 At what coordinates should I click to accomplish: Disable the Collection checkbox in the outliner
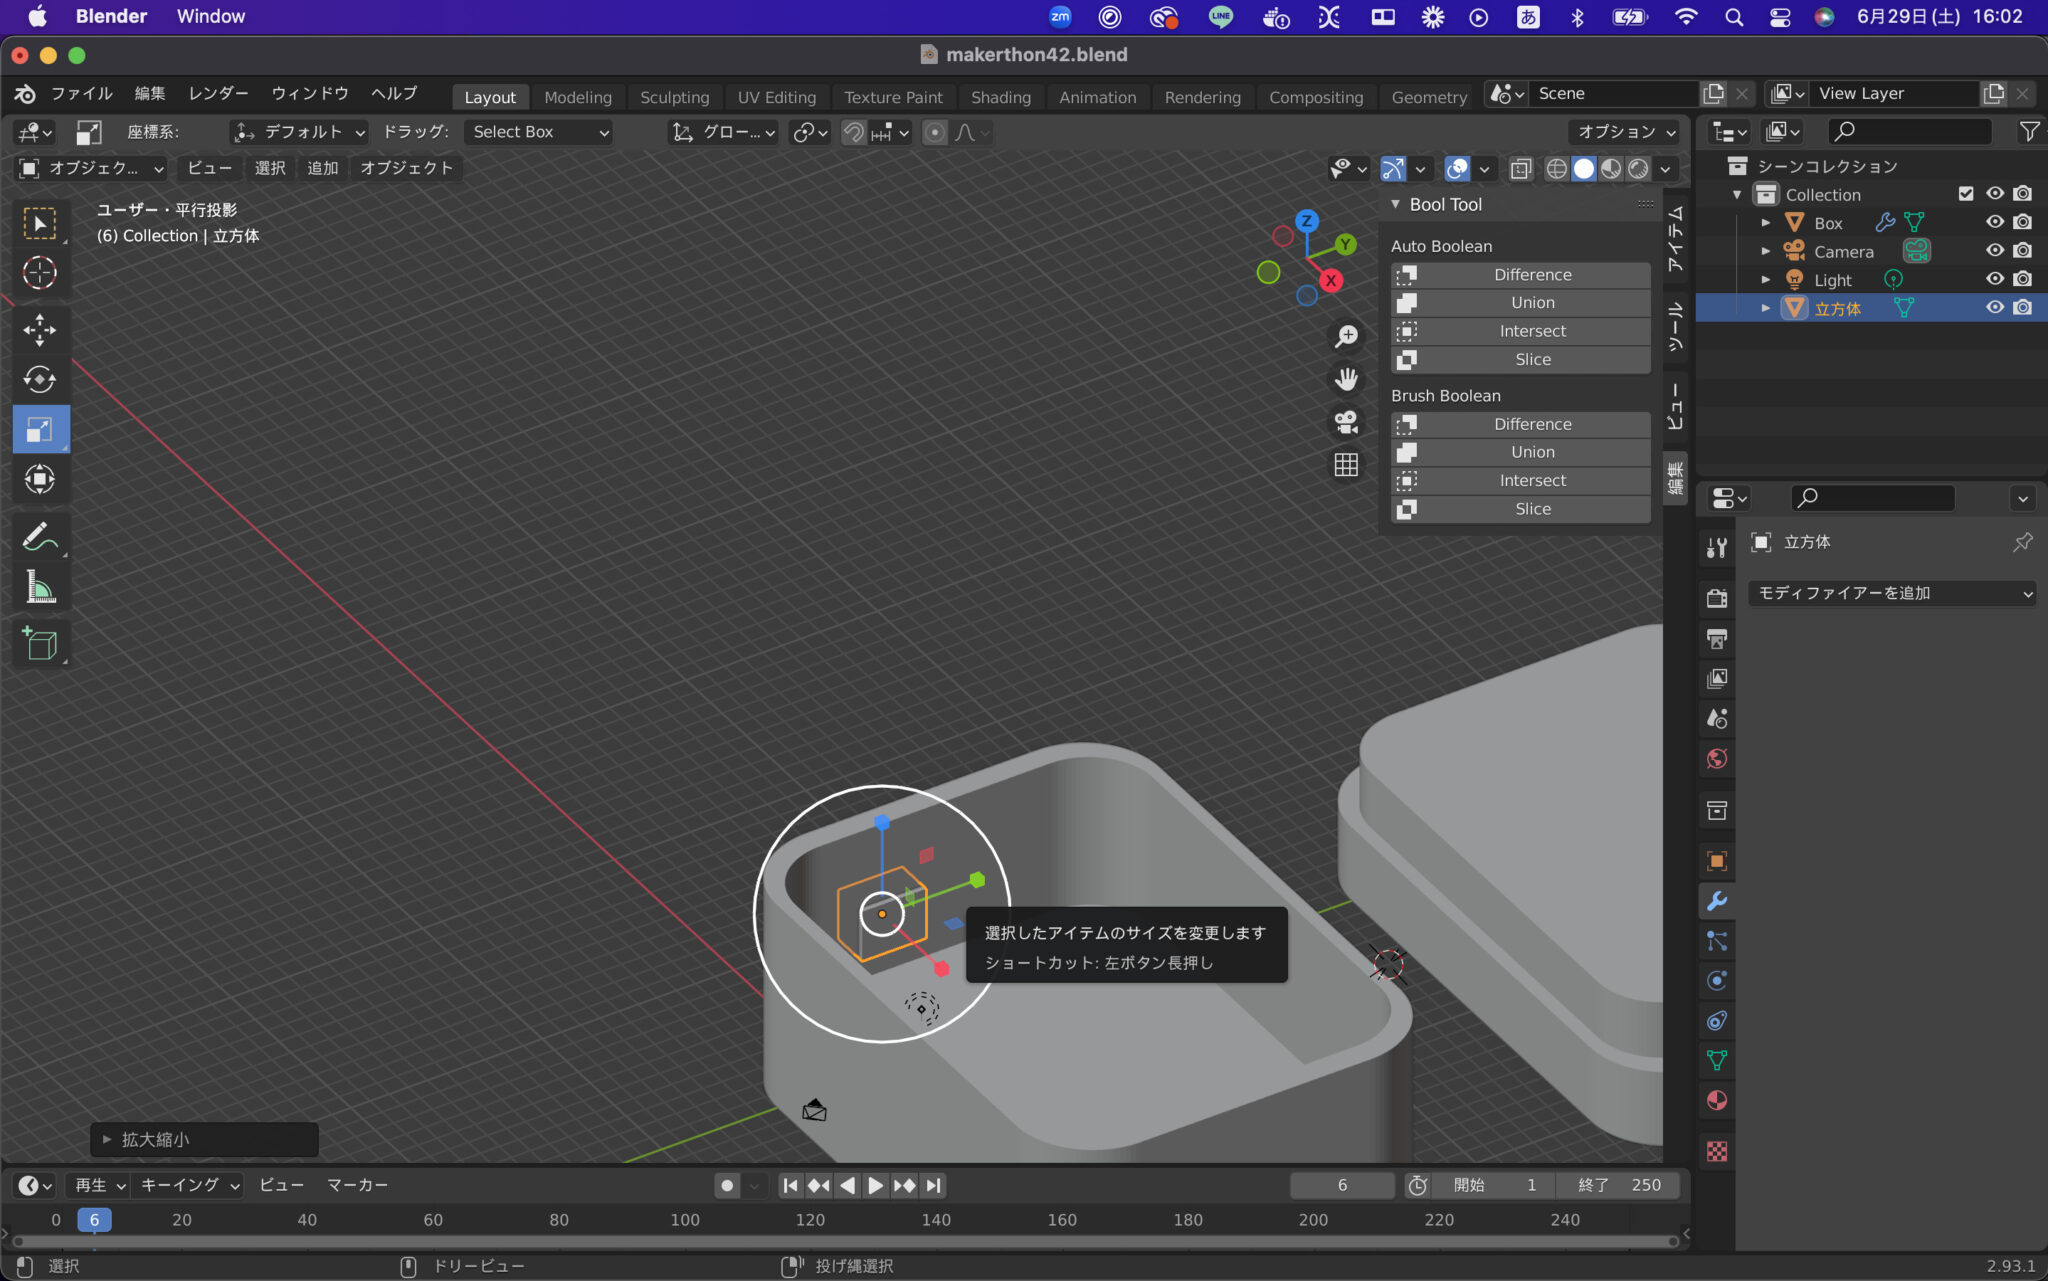pyautogui.click(x=1966, y=193)
